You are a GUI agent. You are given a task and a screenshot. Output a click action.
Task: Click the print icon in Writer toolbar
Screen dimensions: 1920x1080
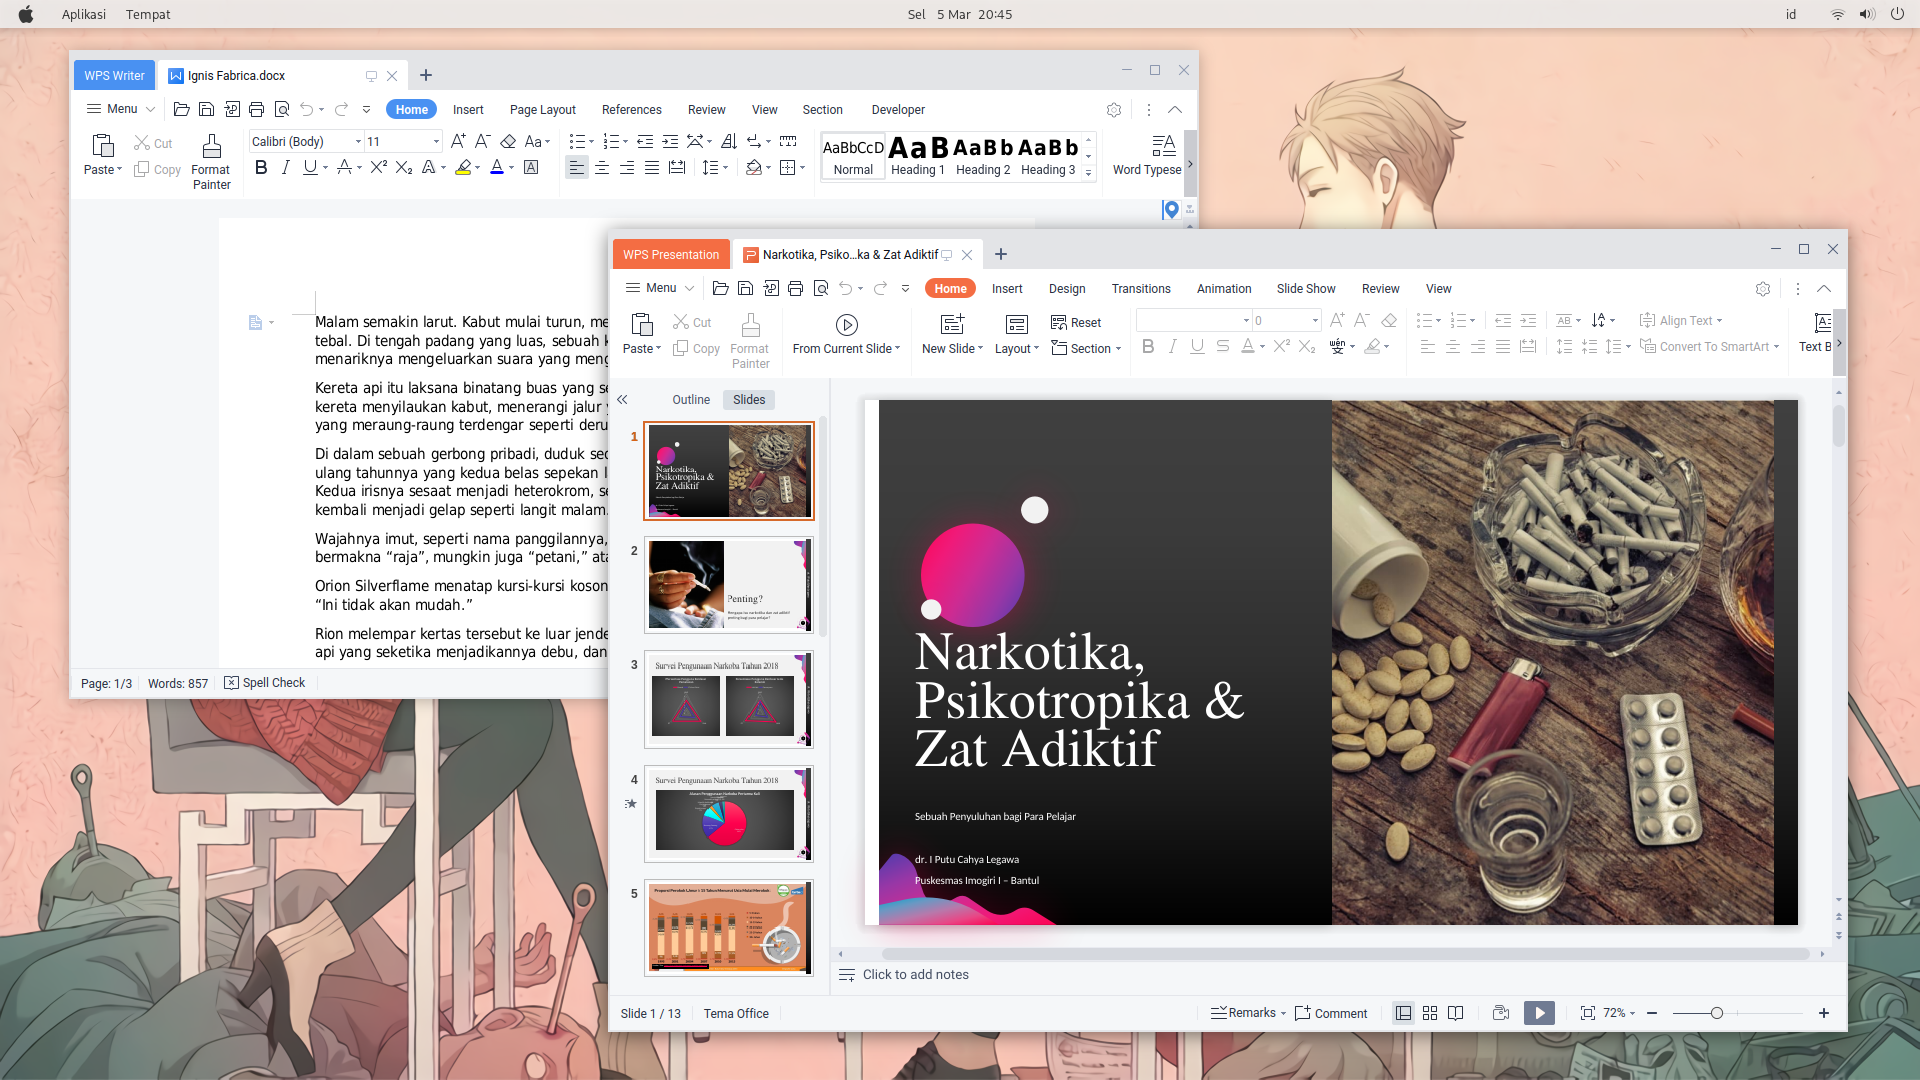(x=256, y=109)
